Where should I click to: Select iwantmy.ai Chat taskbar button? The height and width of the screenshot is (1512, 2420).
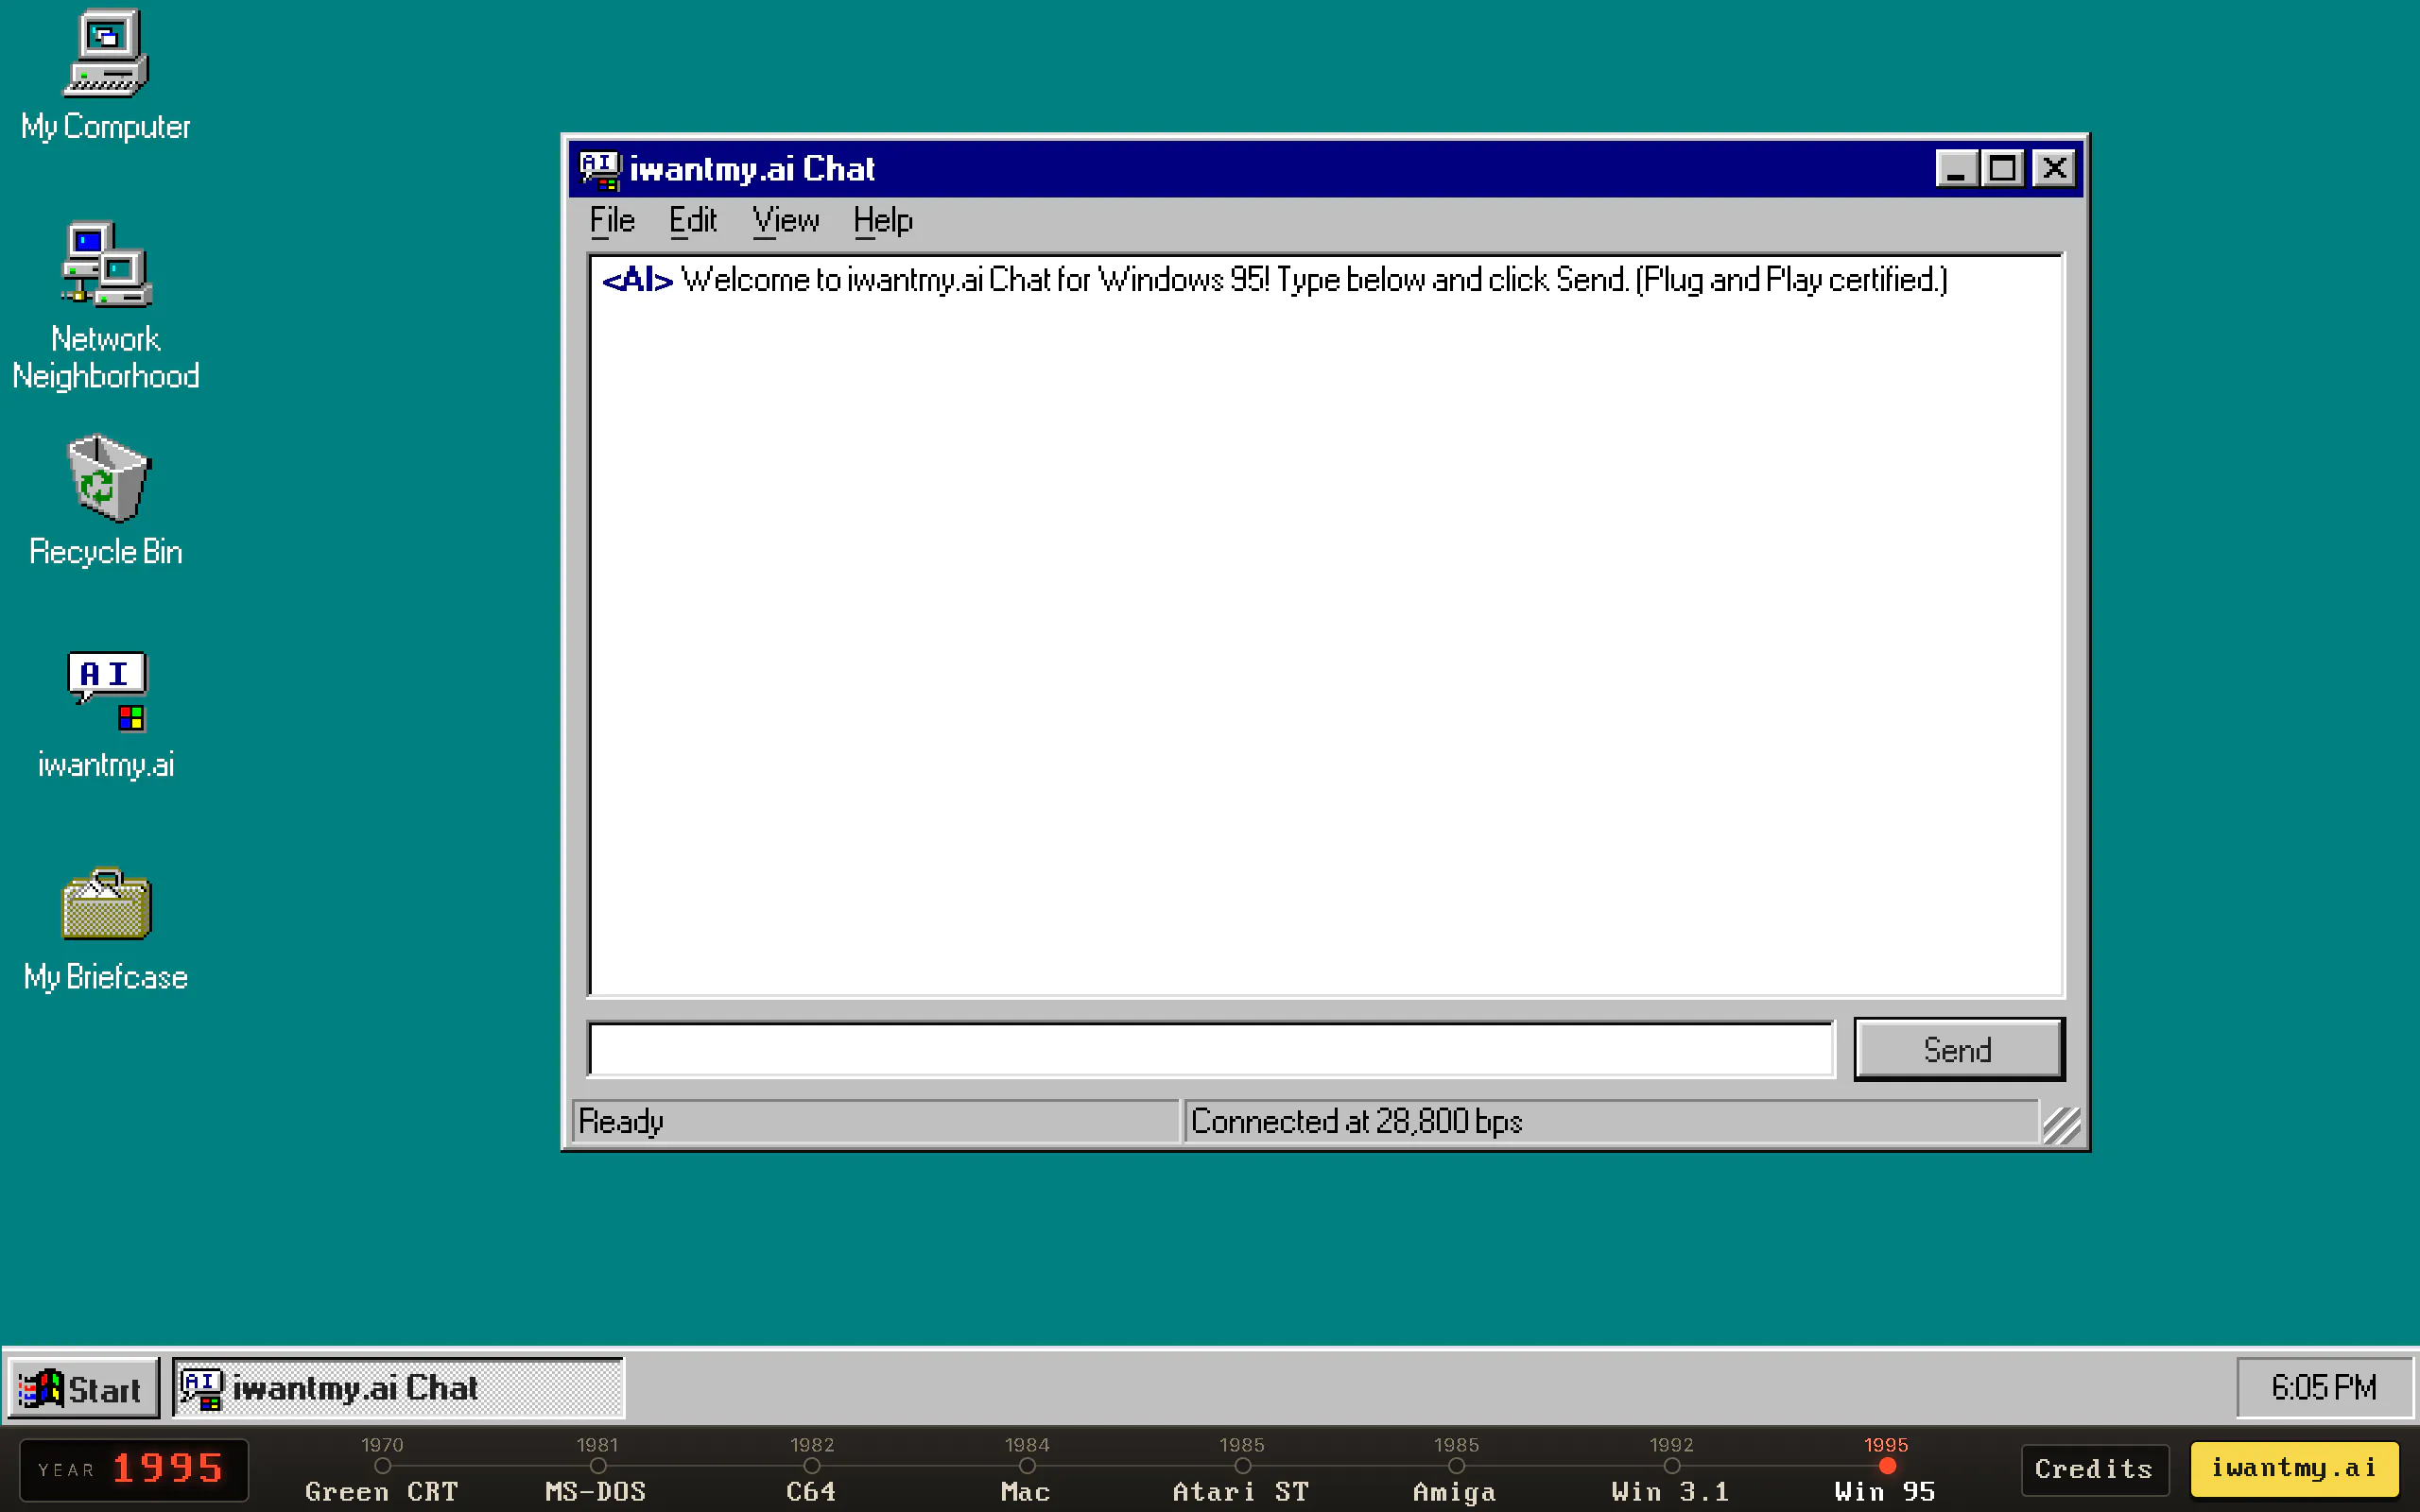(398, 1388)
